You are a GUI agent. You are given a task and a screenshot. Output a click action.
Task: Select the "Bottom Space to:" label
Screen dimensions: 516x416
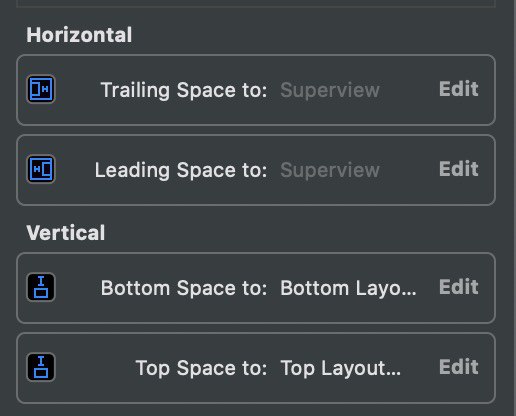[x=184, y=288]
